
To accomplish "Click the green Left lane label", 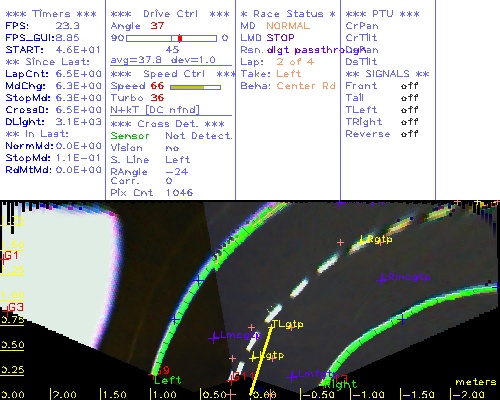I will click(167, 380).
